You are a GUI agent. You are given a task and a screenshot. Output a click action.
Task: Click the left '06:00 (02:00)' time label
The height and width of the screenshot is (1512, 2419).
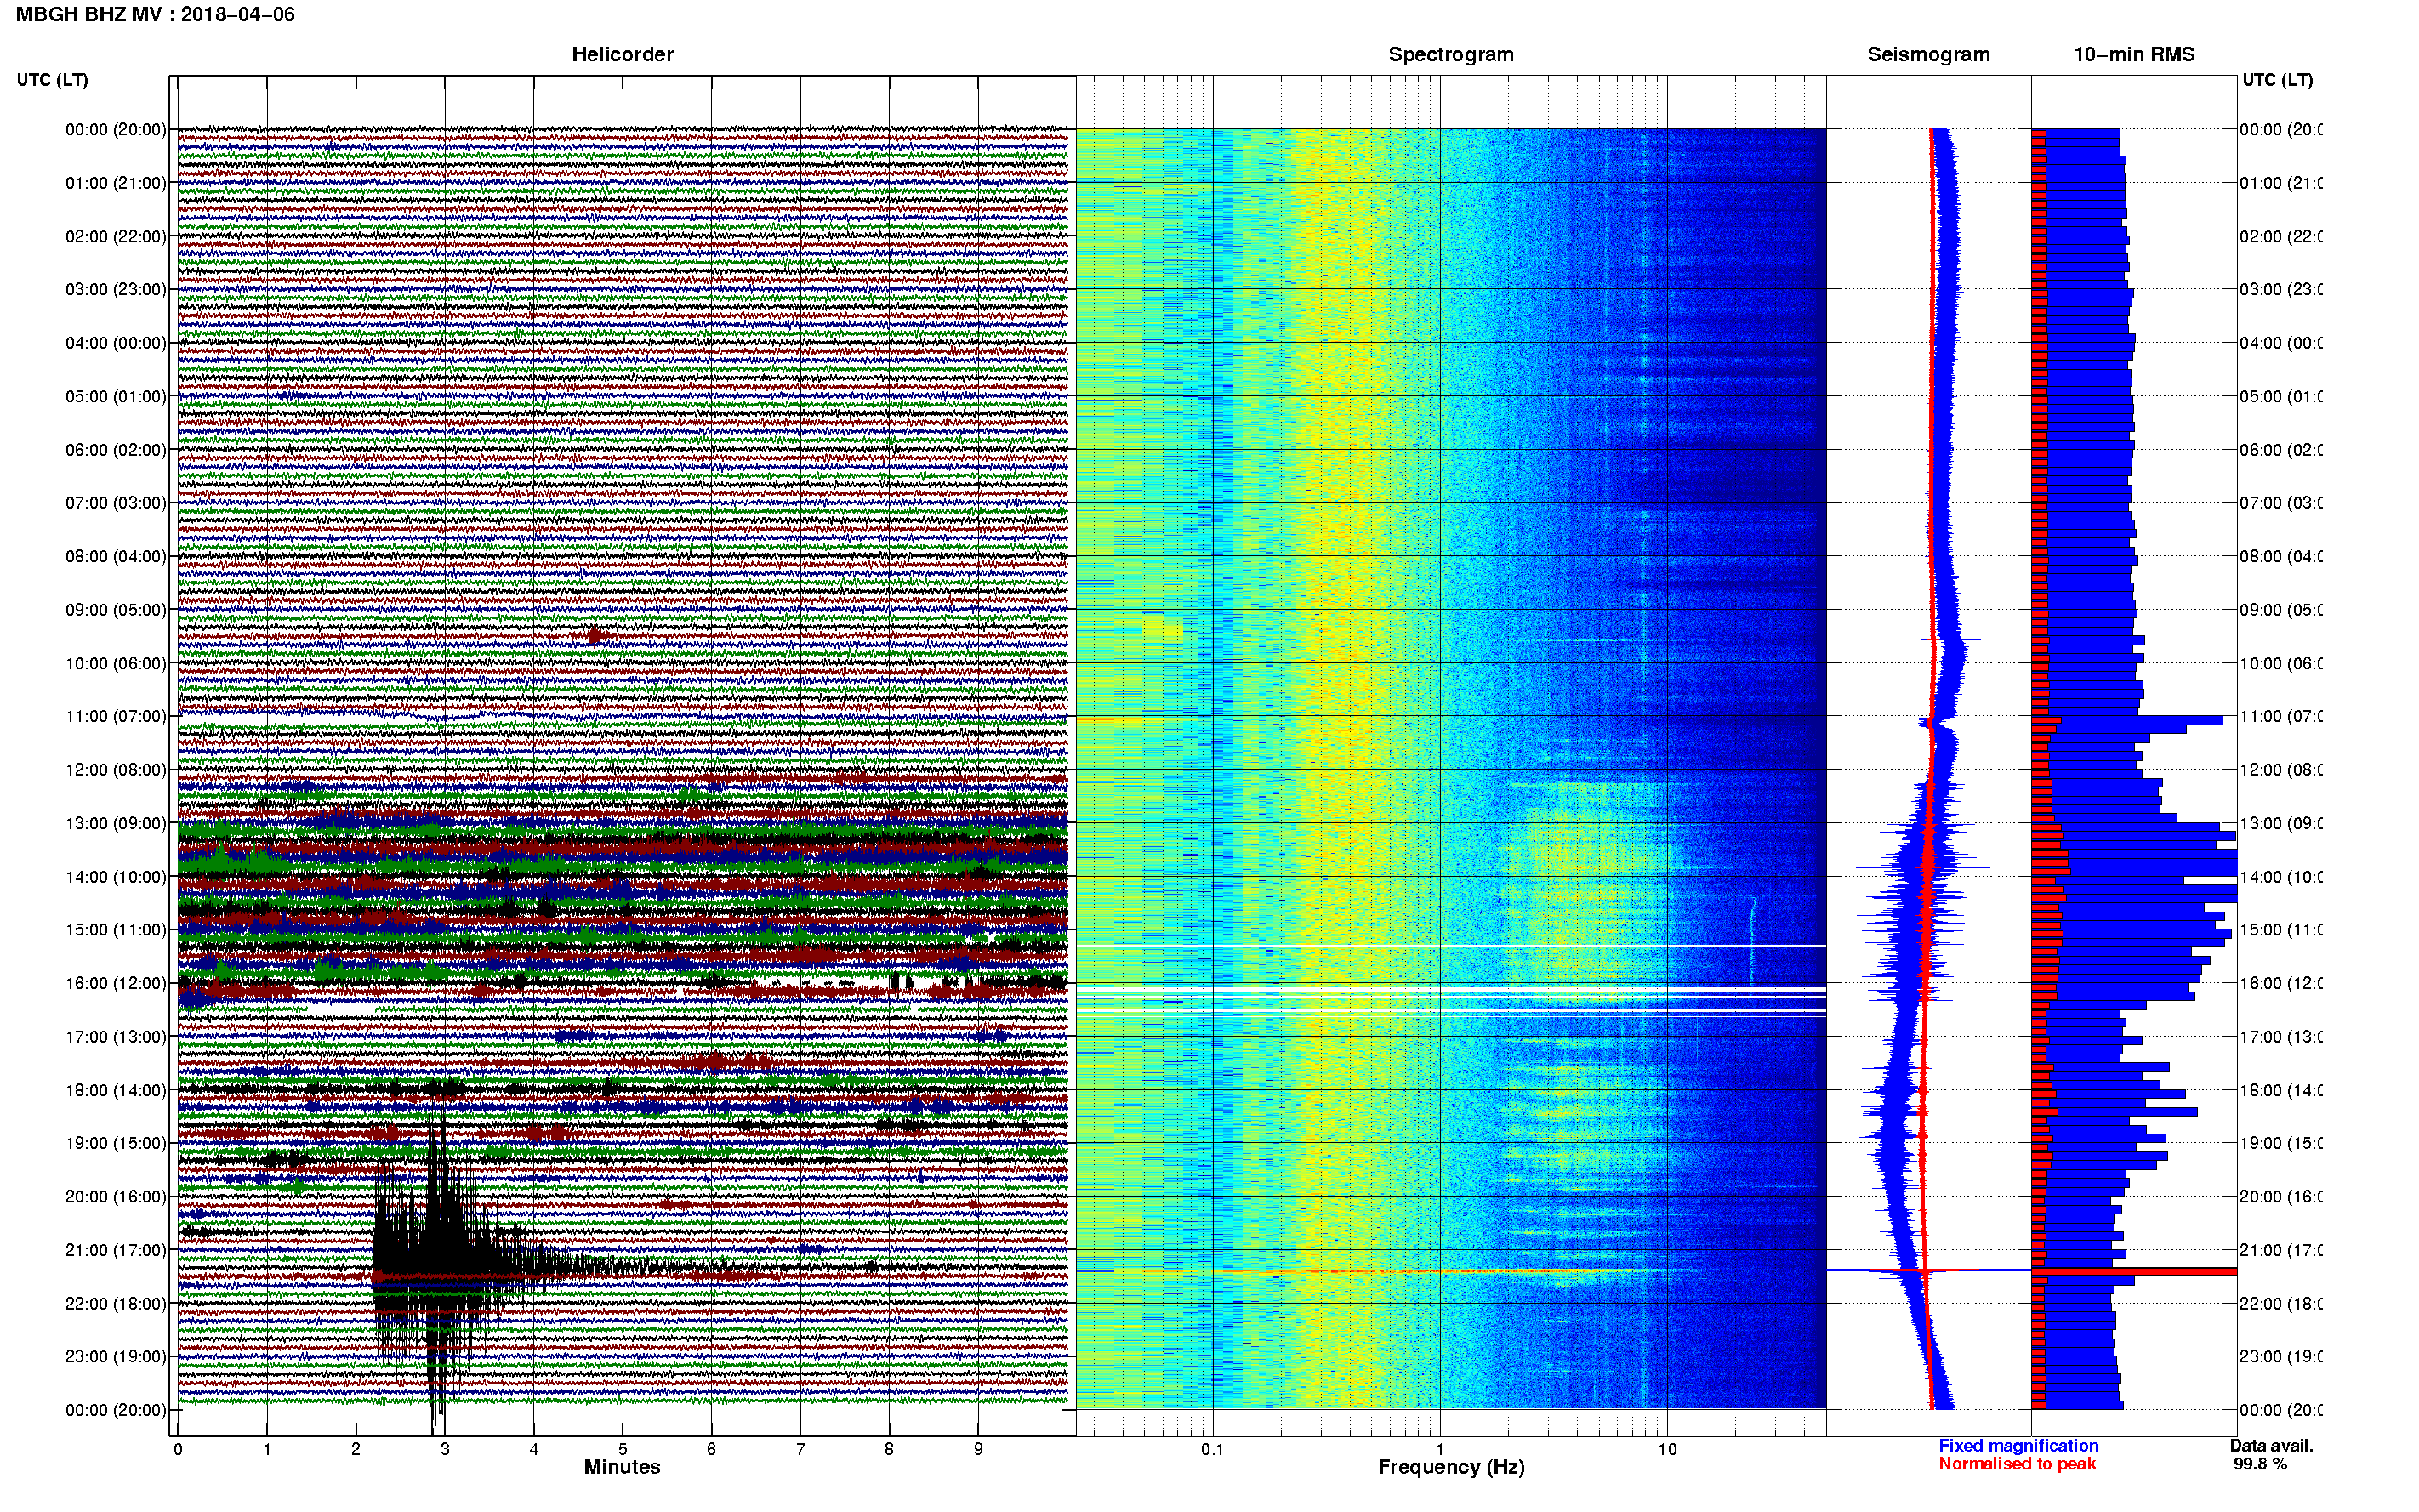[116, 450]
